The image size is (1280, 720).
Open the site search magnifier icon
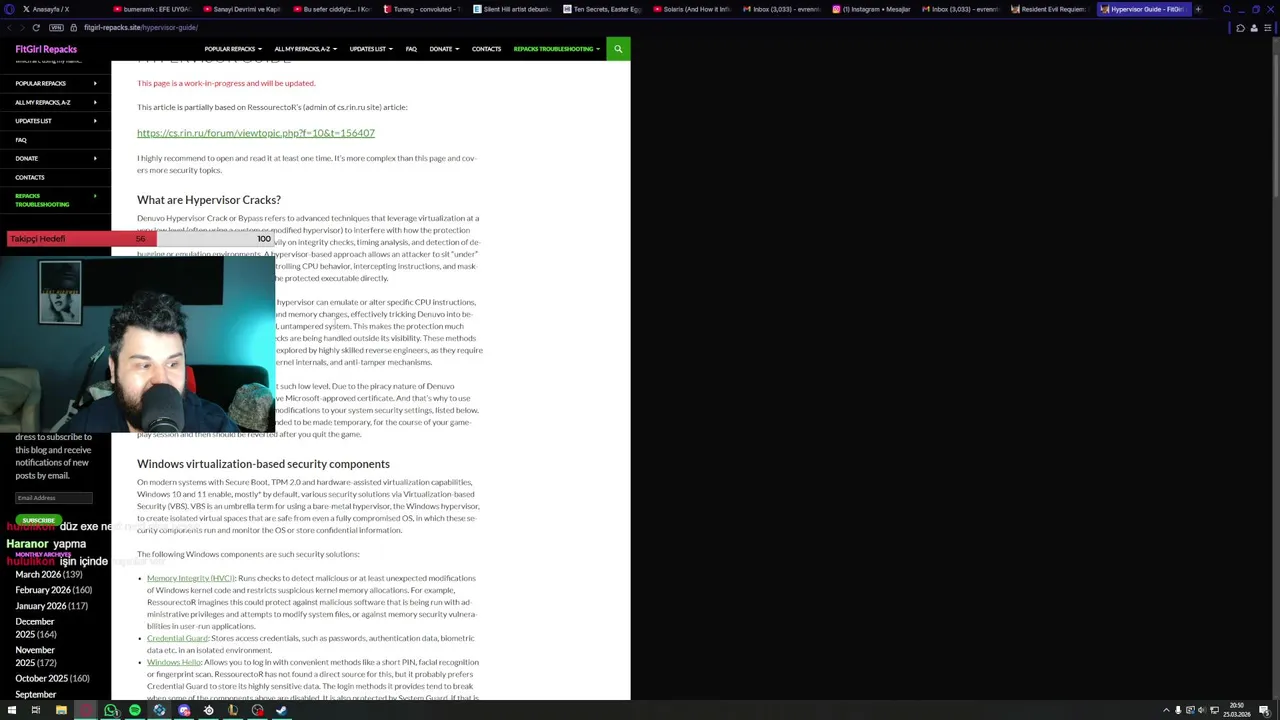click(618, 48)
